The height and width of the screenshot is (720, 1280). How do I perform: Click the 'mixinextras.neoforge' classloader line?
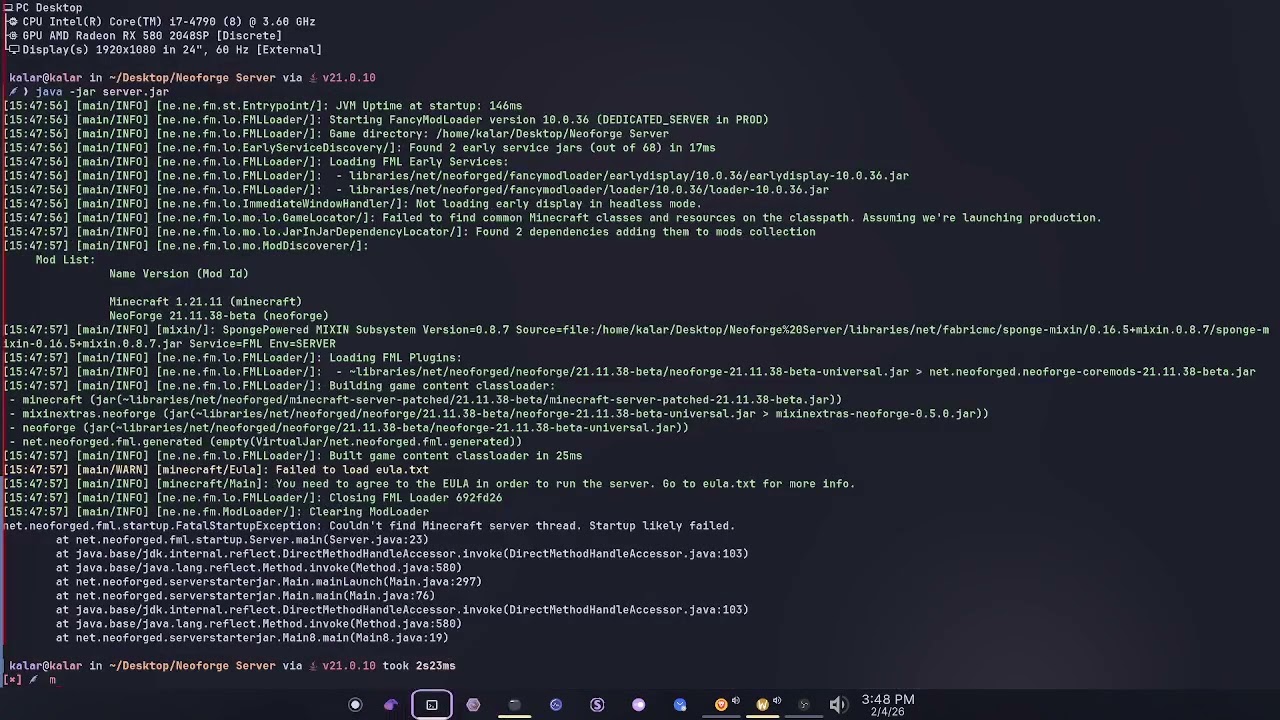pos(499,413)
